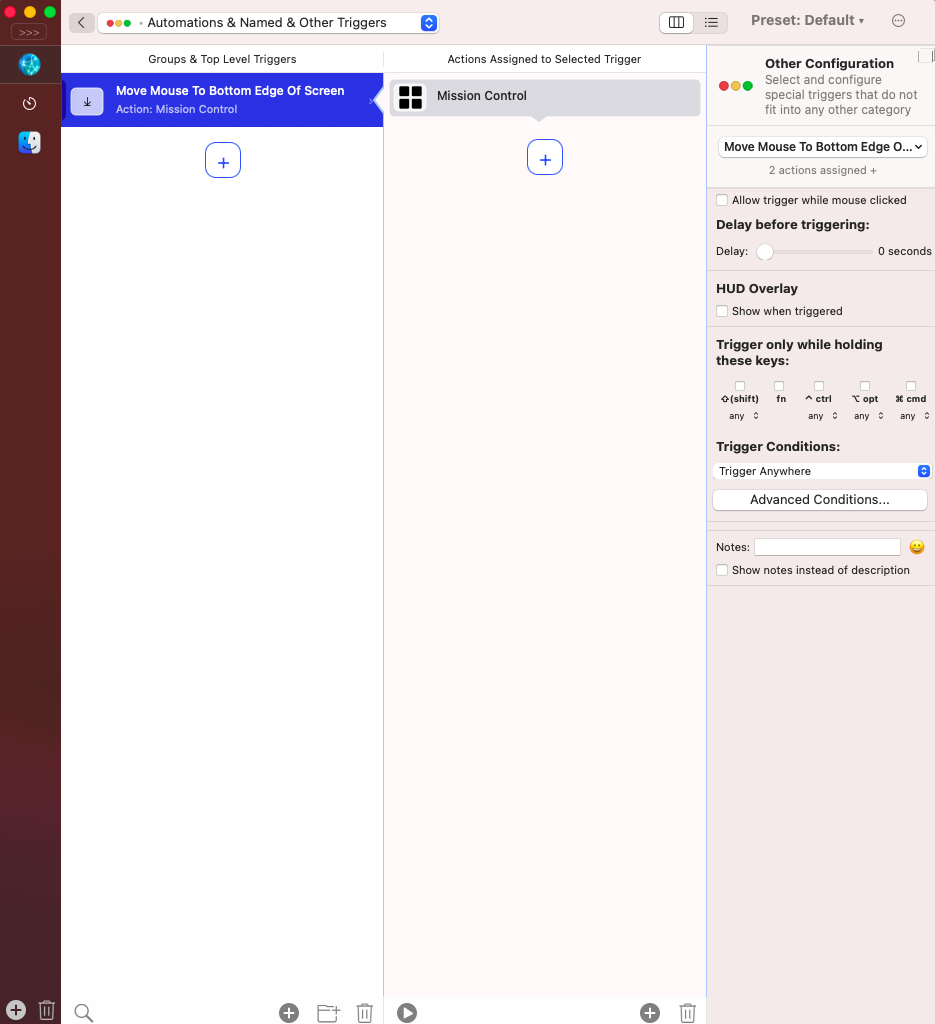Open the search magnifier icon
Viewport: 935px width, 1024px height.
(84, 1013)
